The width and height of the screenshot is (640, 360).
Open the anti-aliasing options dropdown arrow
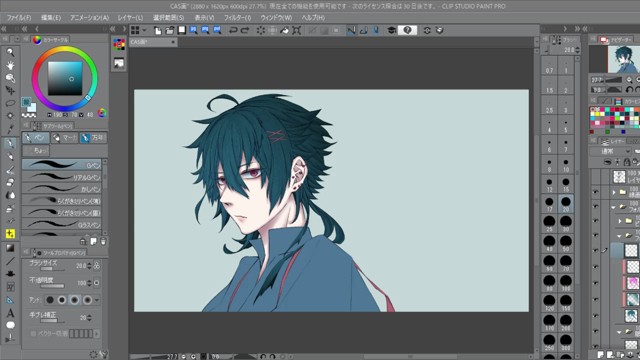pos(97,300)
